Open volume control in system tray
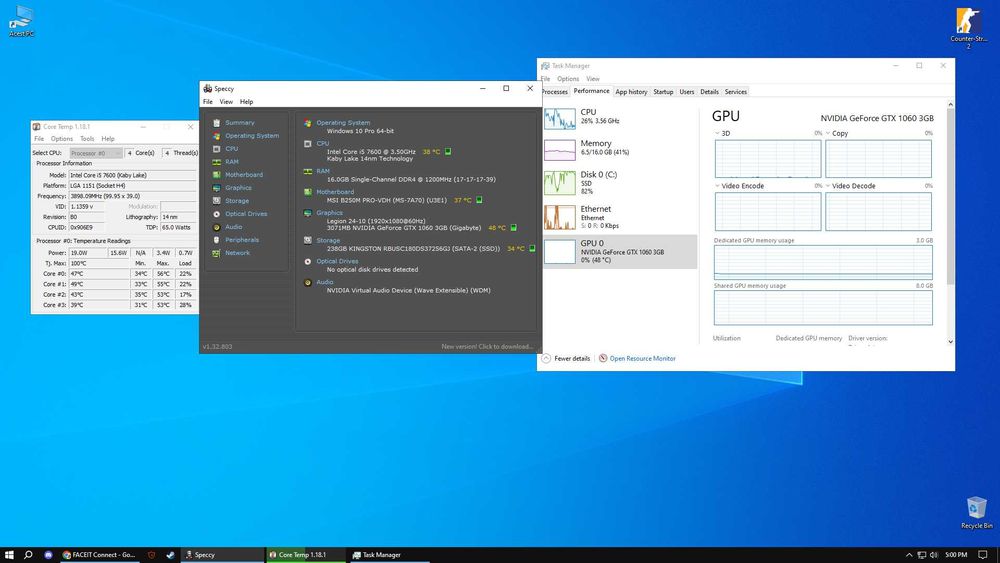This screenshot has height=563, width=1000. click(x=934, y=555)
